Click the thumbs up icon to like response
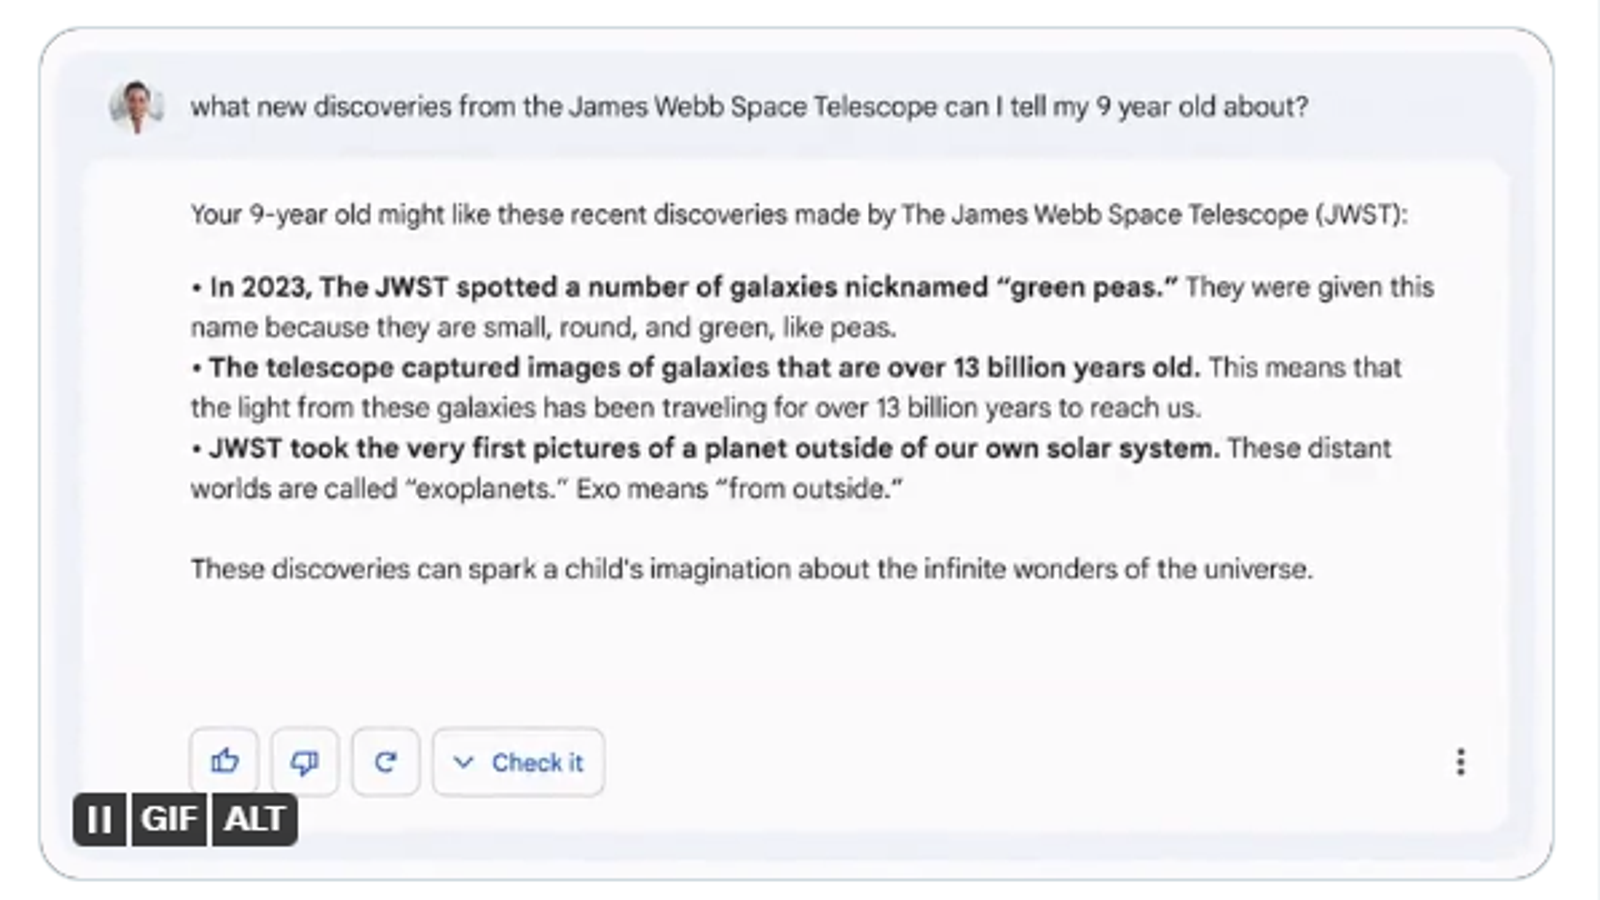Viewport: 1600px width, 900px height. click(x=223, y=762)
